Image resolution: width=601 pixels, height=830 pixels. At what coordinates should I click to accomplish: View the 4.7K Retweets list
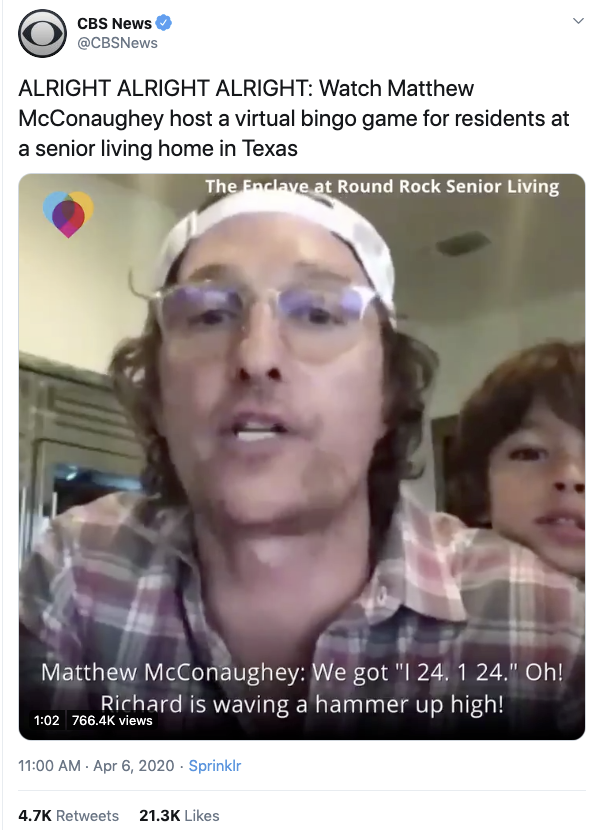(x=69, y=815)
